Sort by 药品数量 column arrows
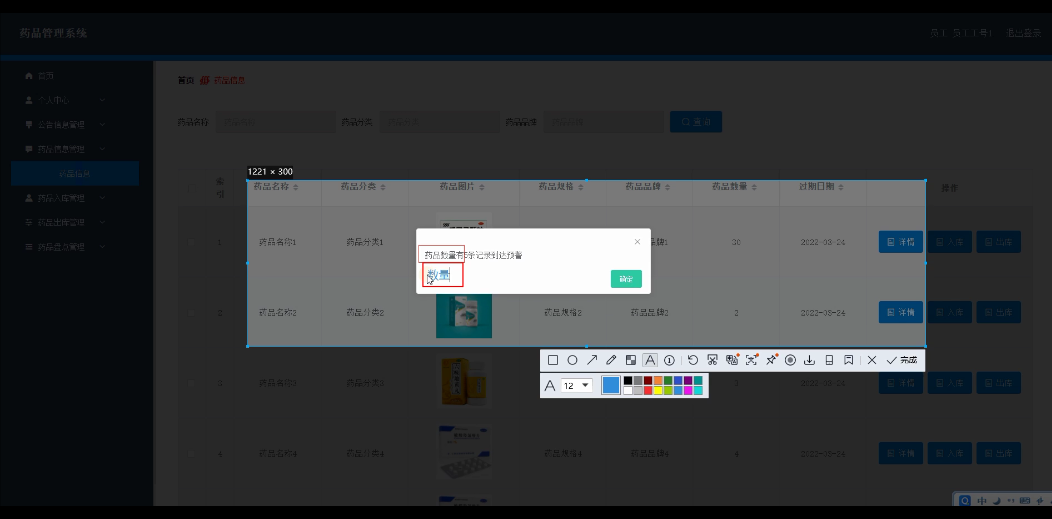Viewport: 1052px width, 519px height. 754,187
